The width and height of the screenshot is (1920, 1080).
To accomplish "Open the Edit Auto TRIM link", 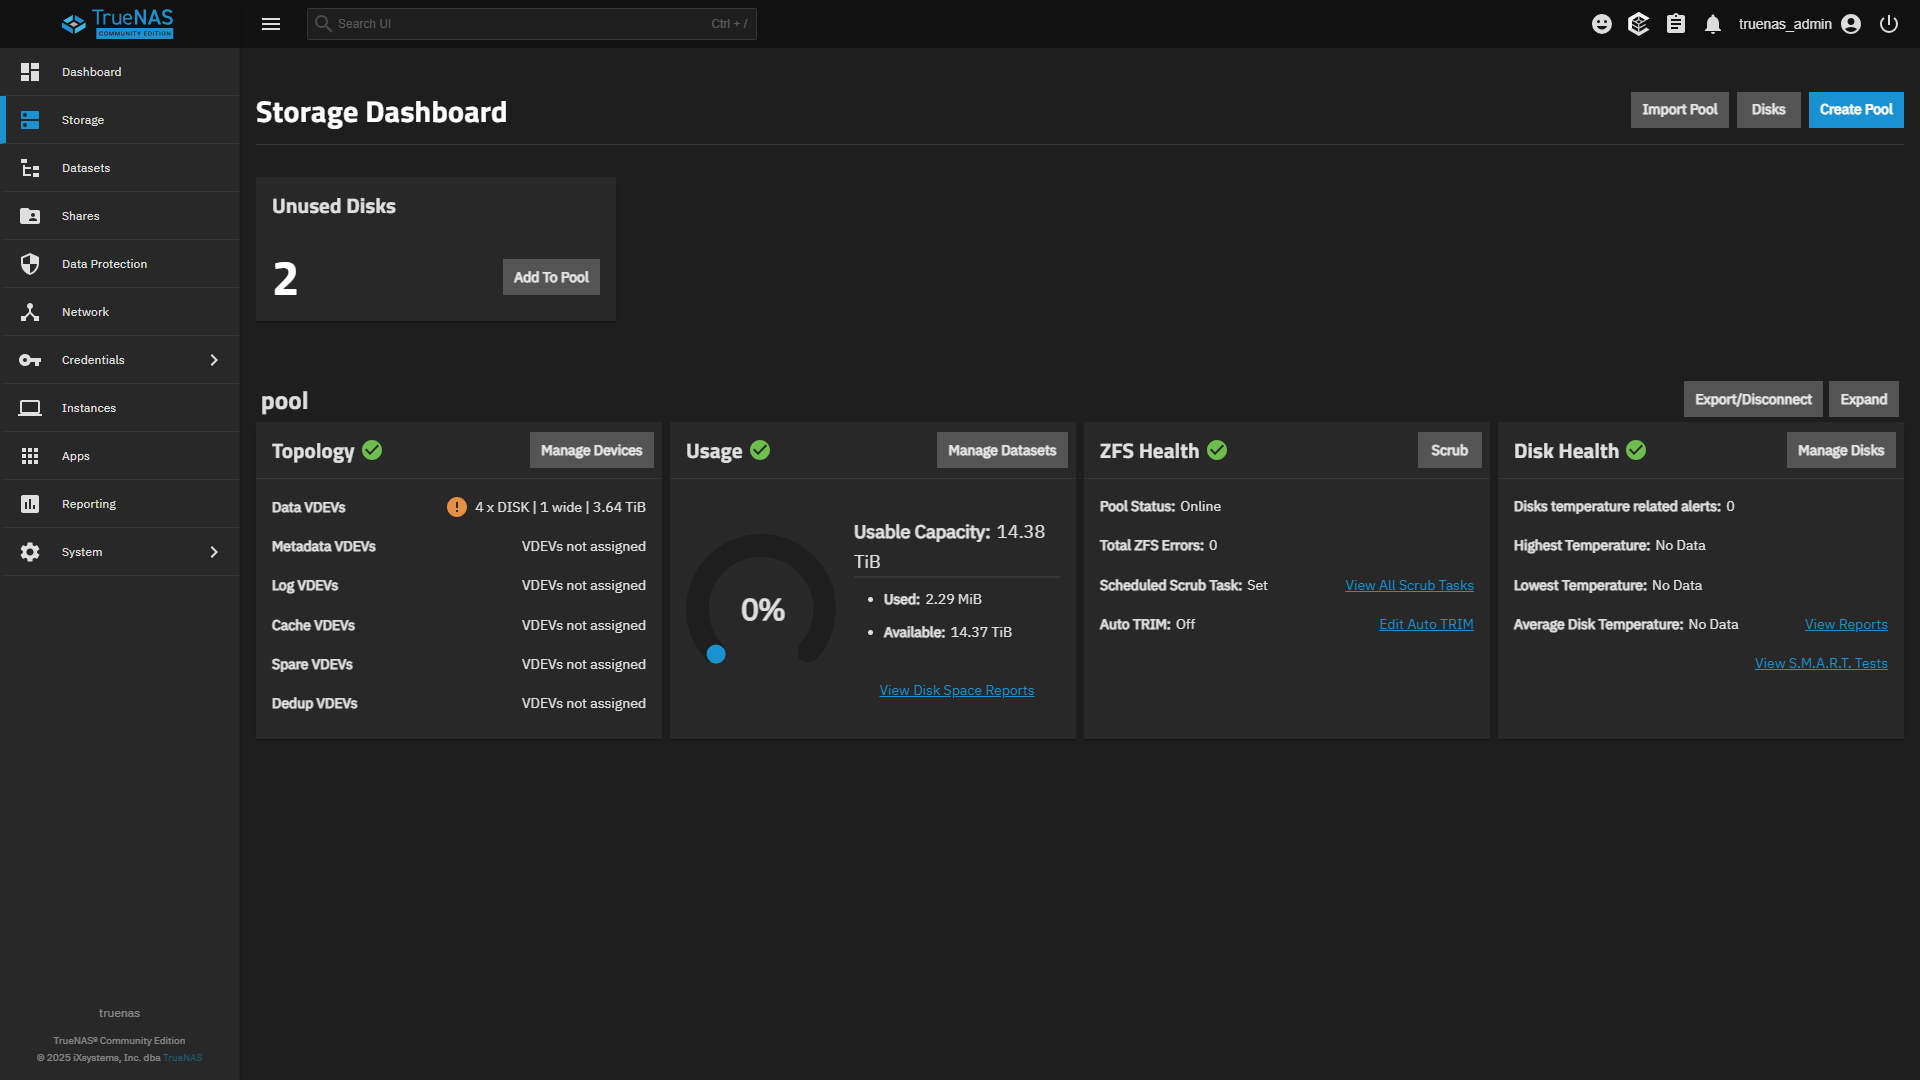I will 1426,624.
